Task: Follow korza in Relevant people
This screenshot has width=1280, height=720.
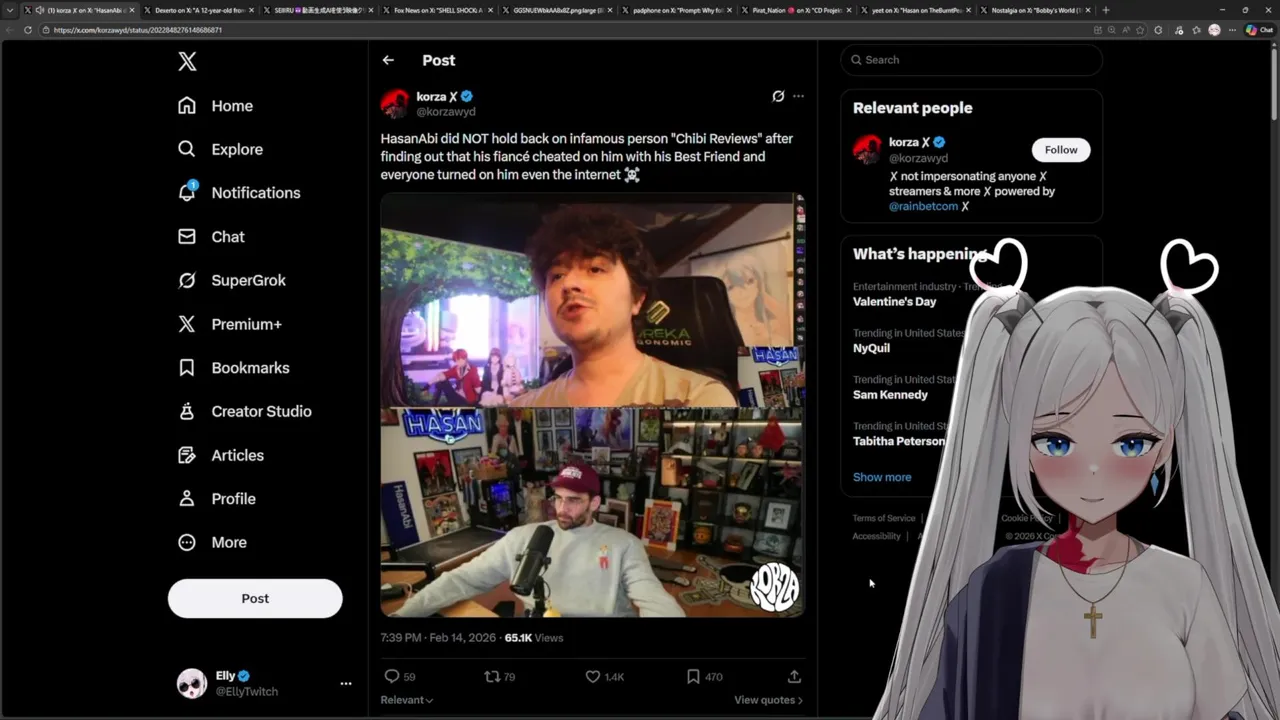Action: (x=1061, y=150)
